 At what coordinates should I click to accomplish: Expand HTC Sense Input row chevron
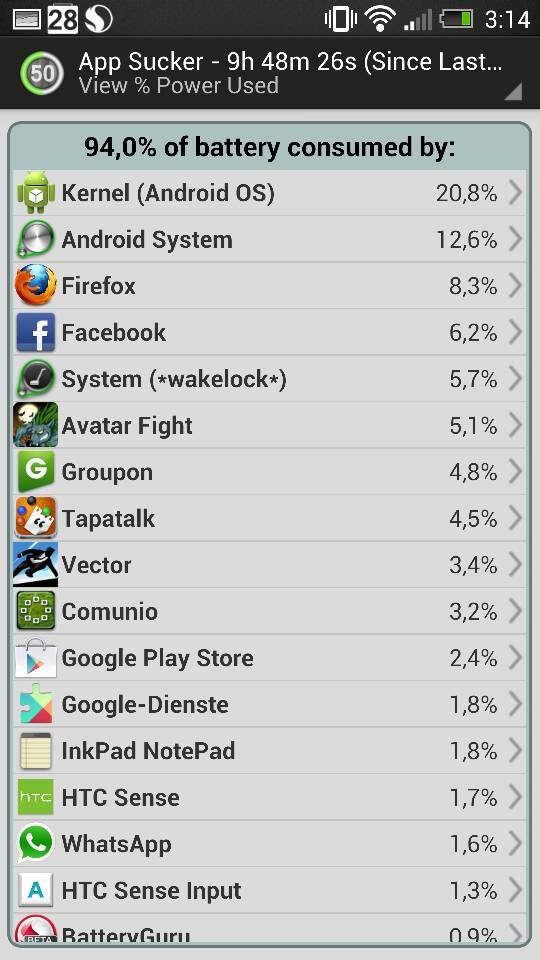coord(516,890)
